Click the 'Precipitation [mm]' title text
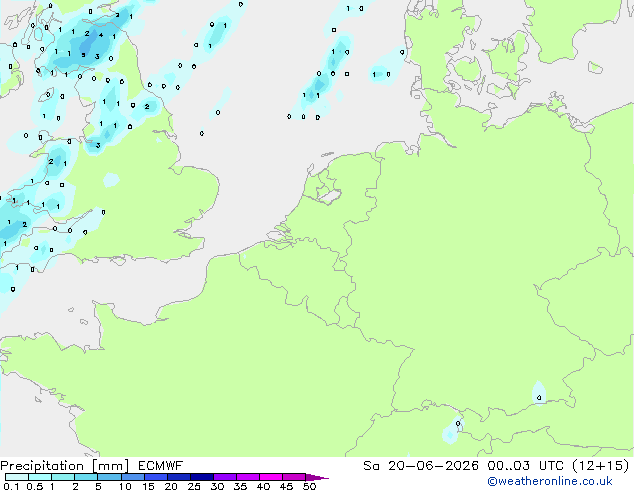This screenshot has width=634, height=490. tap(65, 466)
